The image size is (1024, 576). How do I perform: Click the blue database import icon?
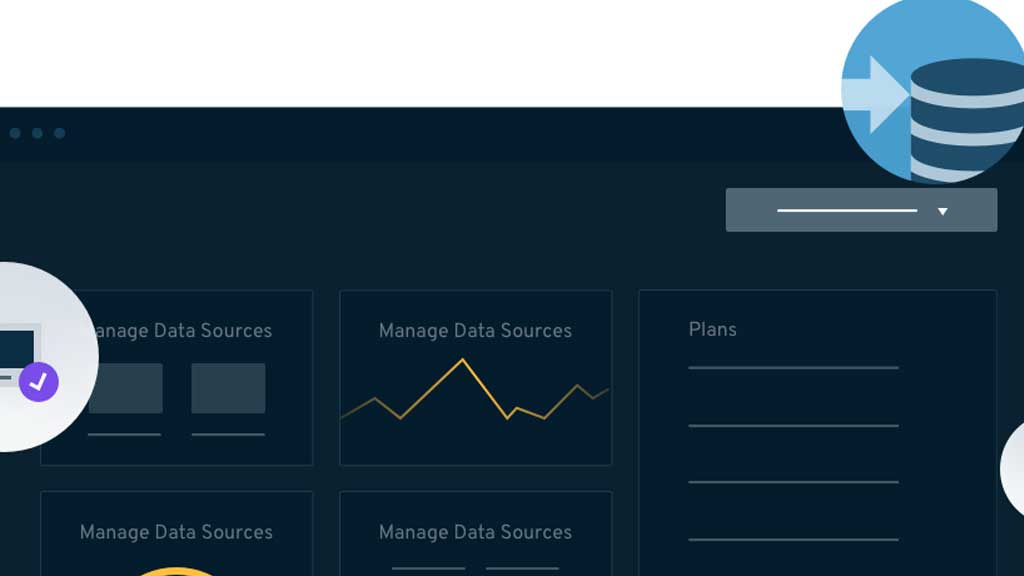934,89
